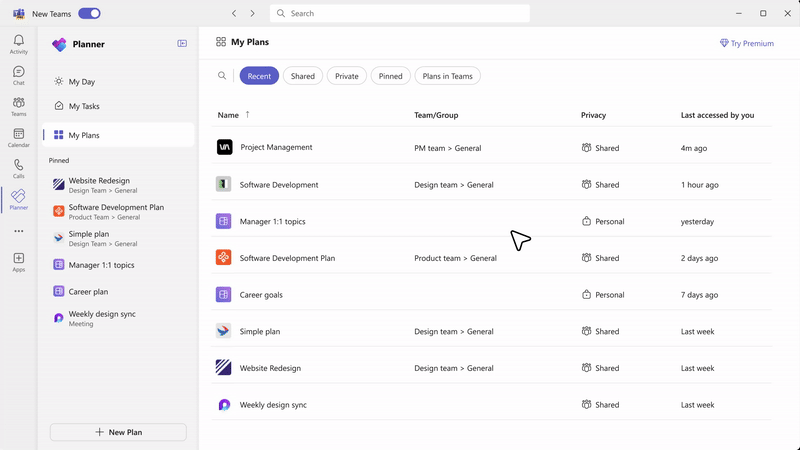Select the Shared filter pill
Image resolution: width=800 pixels, height=450 pixels.
point(303,76)
